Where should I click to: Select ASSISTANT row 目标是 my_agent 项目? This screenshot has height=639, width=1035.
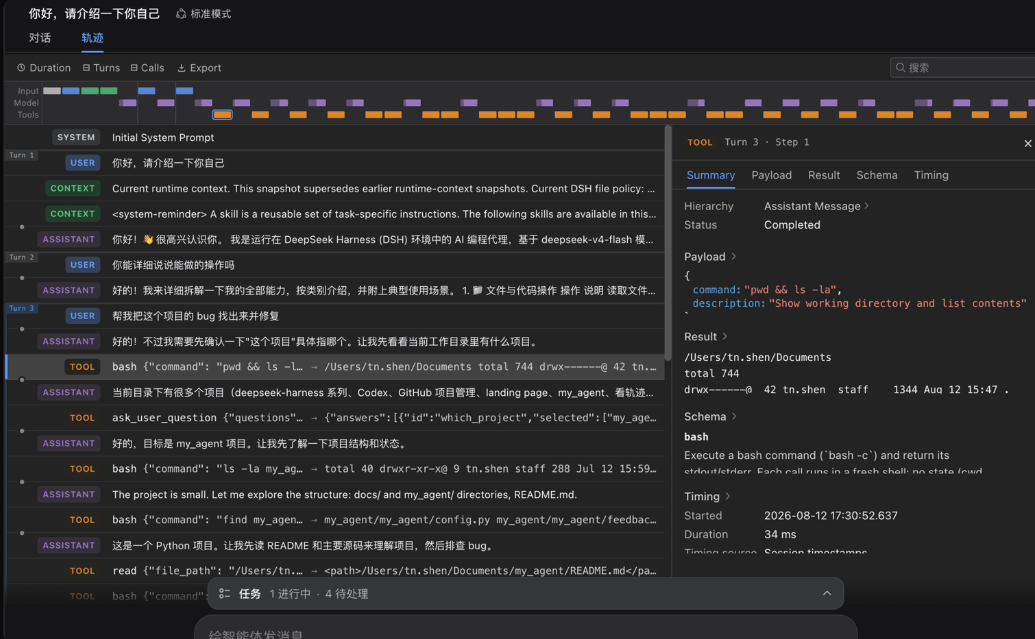coord(335,444)
